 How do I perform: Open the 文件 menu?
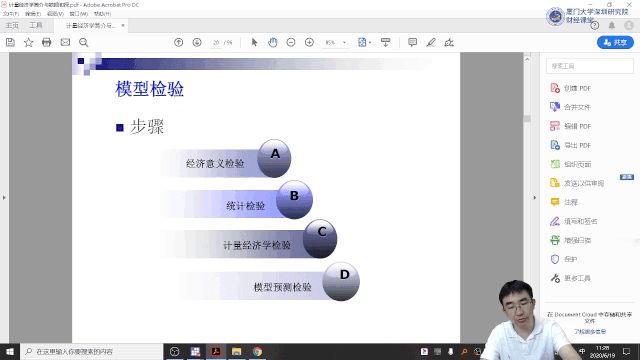pyautogui.click(x=11, y=14)
